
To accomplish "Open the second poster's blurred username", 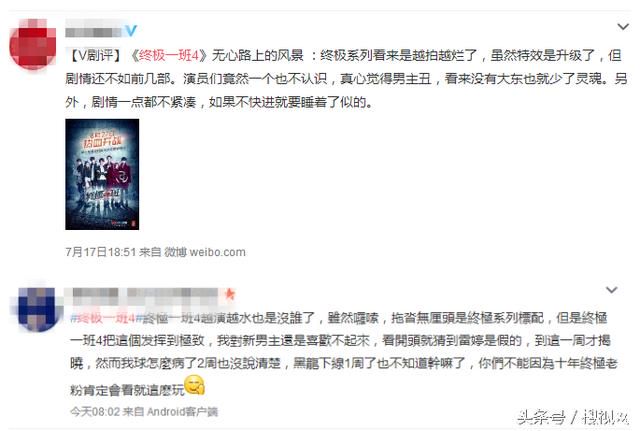I will pyautogui.click(x=147, y=295).
